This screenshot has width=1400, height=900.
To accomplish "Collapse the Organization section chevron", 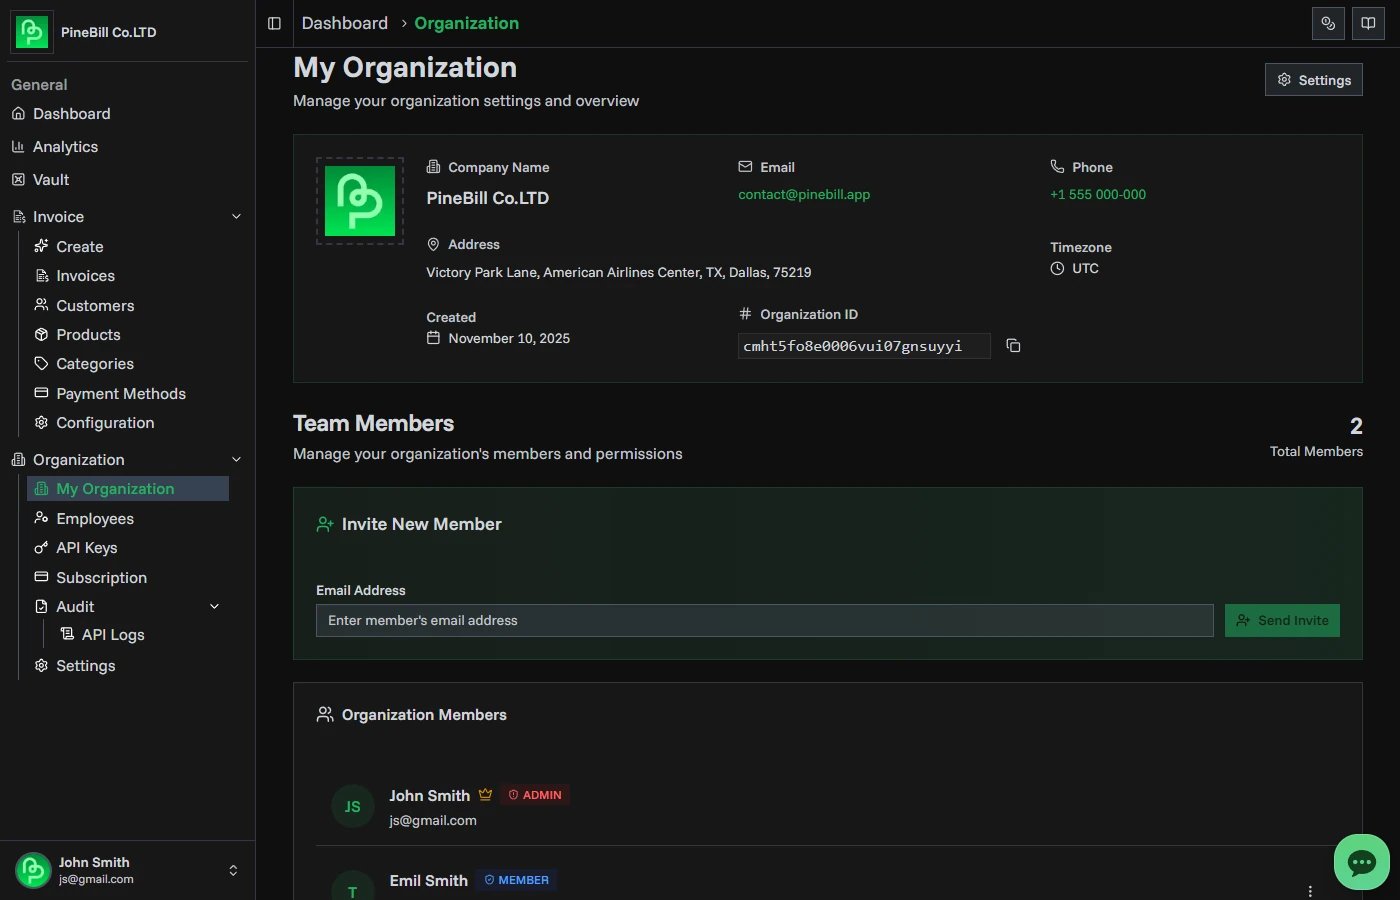I will pos(236,459).
